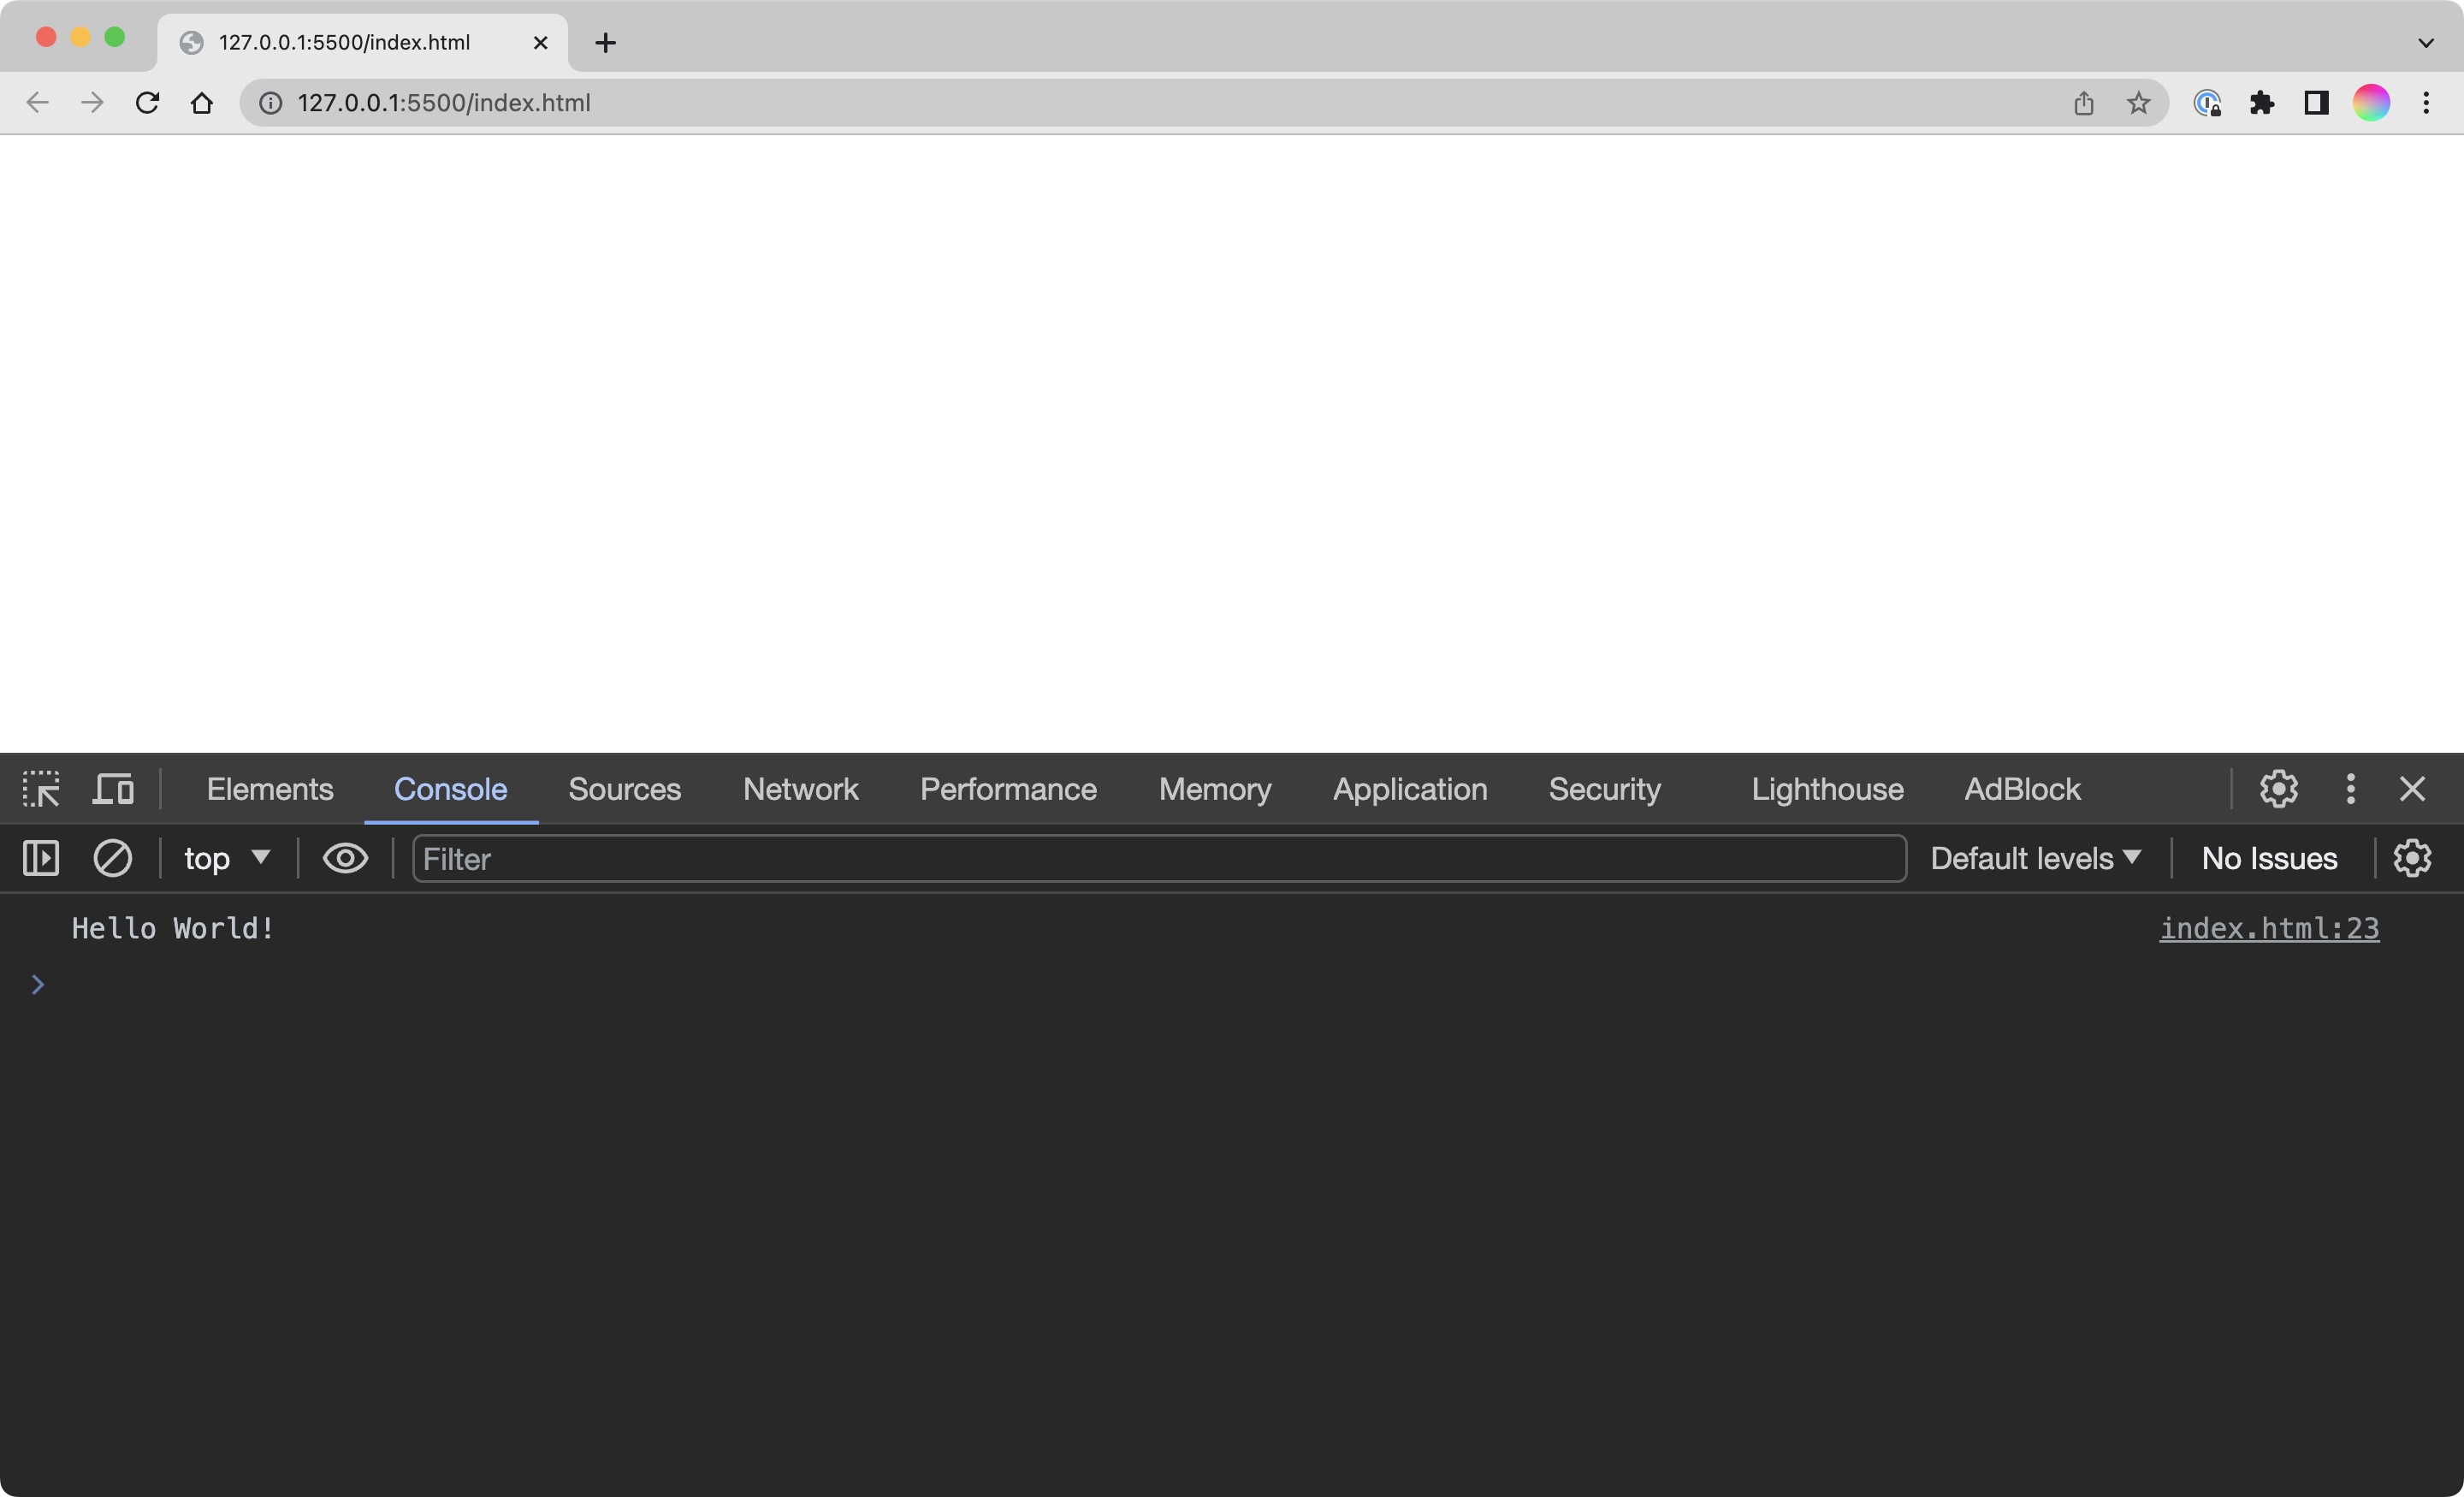Open the Default levels dropdown
The width and height of the screenshot is (2464, 1497).
pos(2035,858)
